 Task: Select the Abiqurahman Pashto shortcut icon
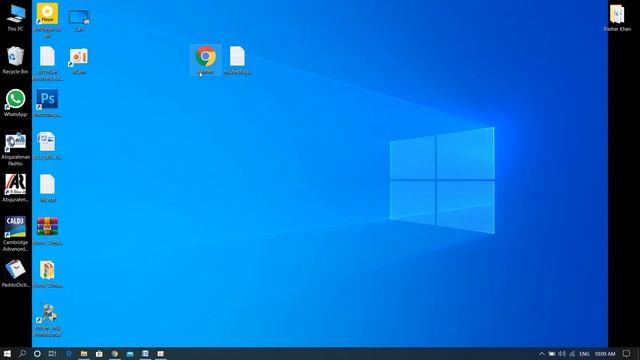[x=16, y=149]
